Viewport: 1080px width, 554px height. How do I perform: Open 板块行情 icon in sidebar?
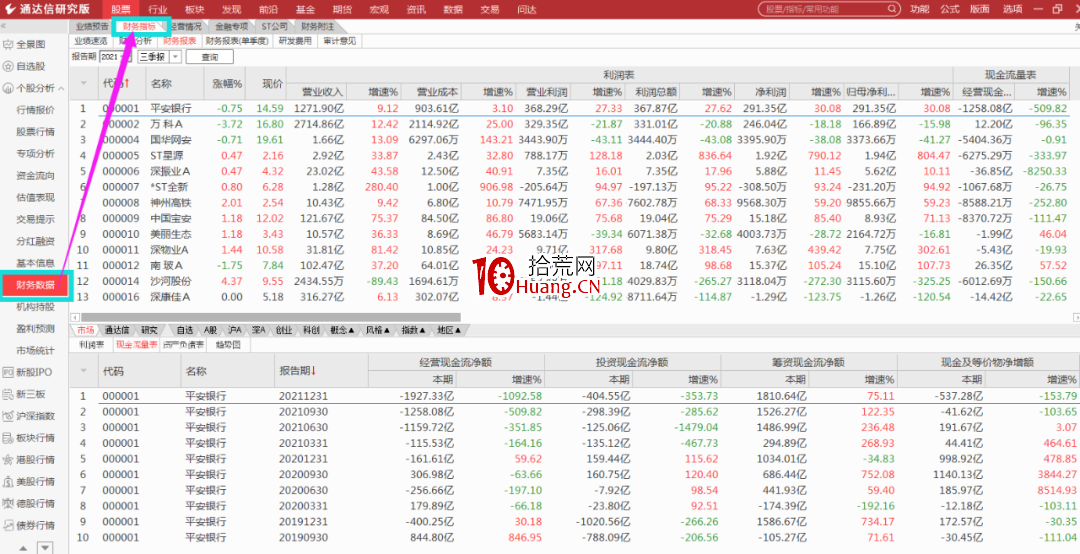coord(8,438)
